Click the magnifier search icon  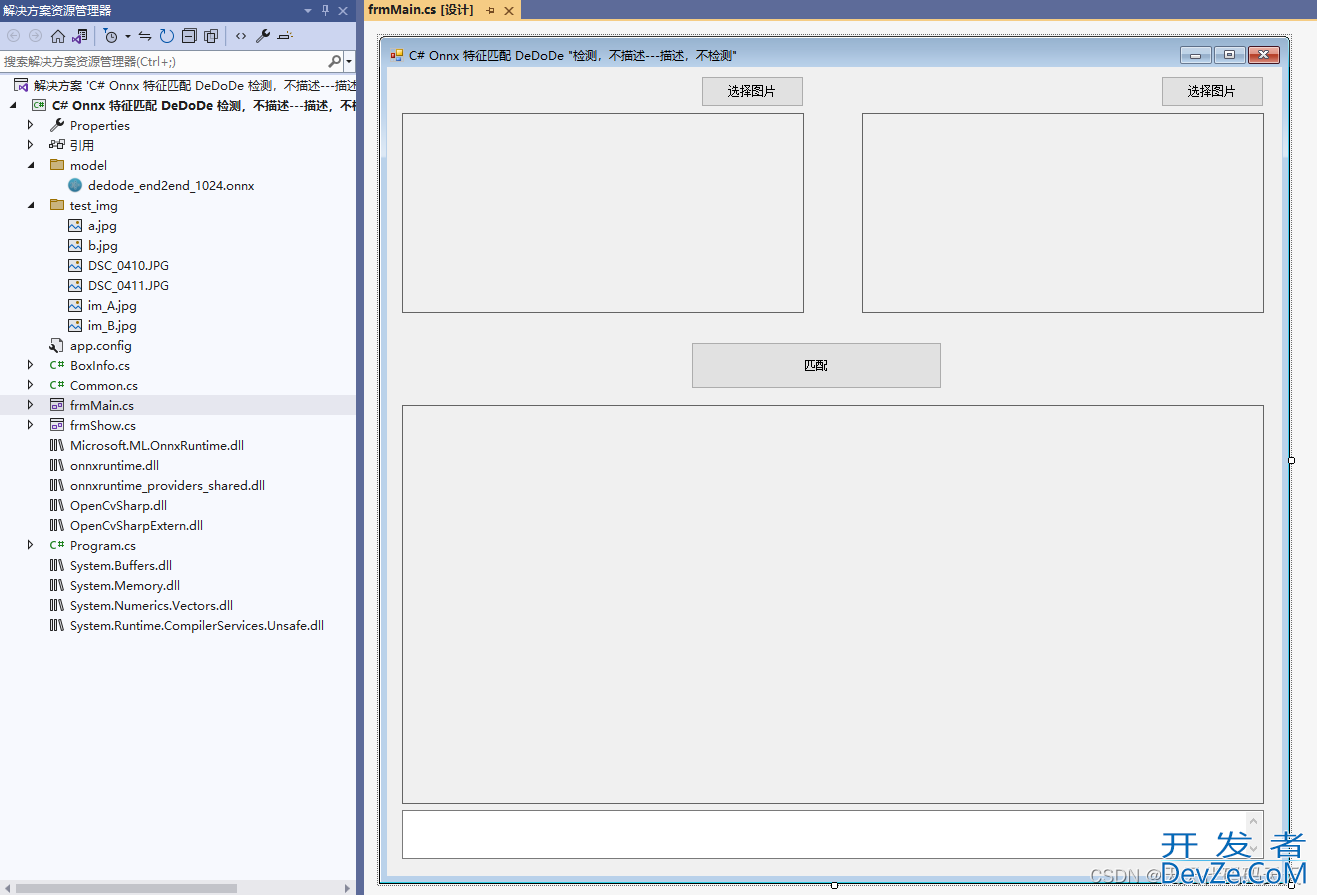pyautogui.click(x=335, y=61)
